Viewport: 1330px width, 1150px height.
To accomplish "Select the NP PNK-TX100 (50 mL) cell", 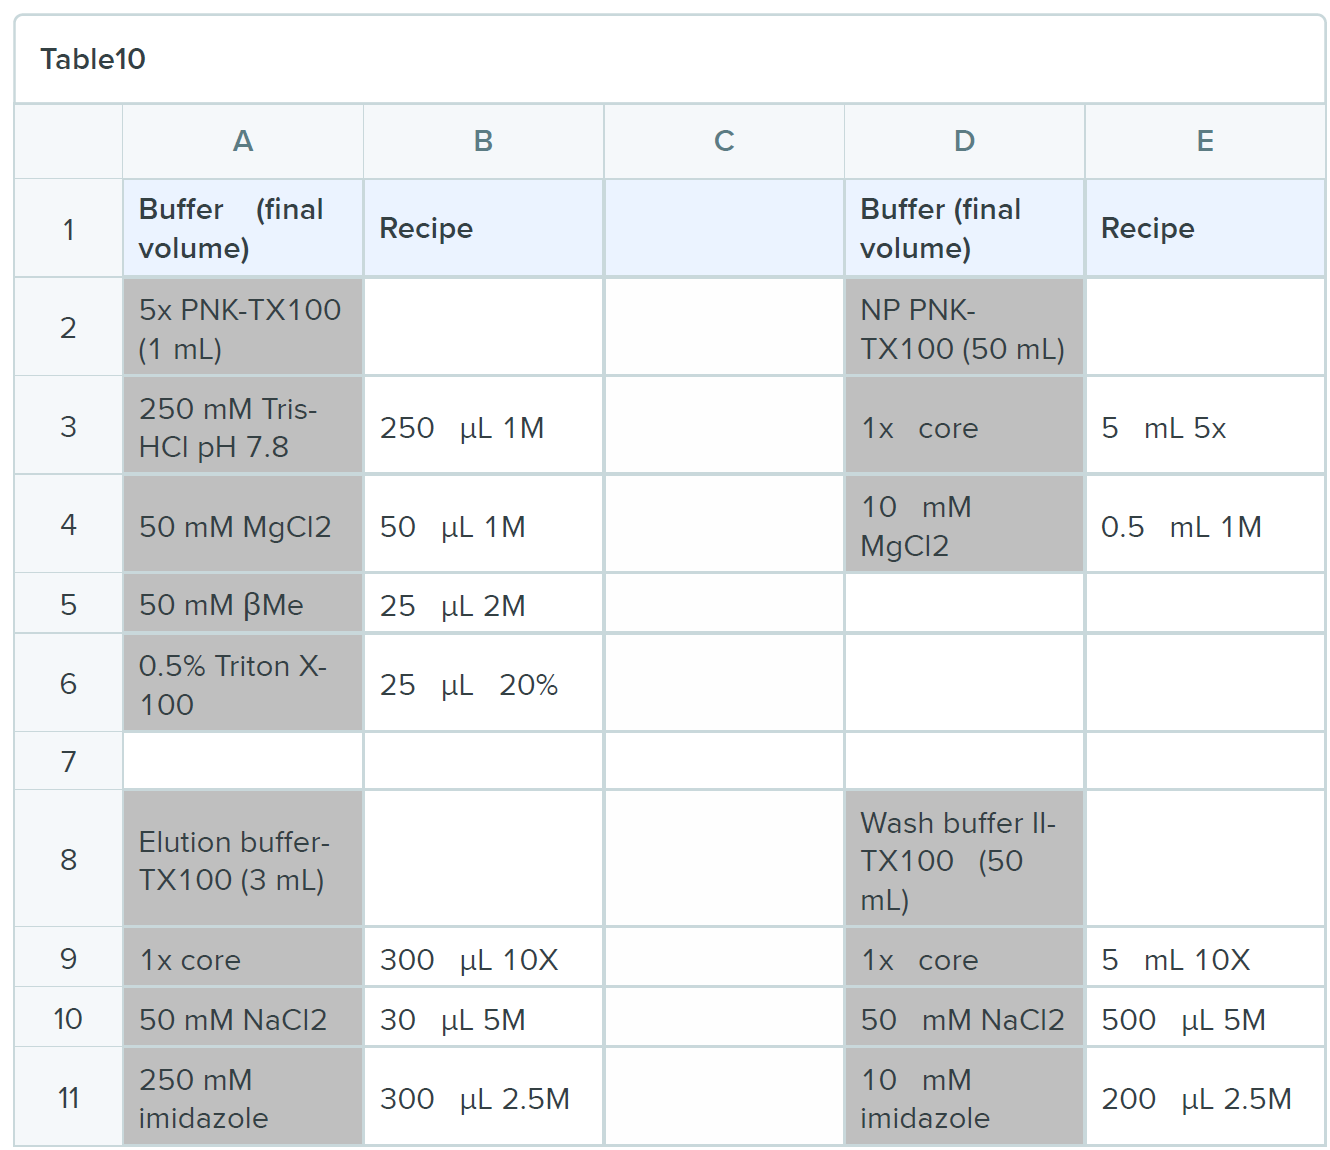I will tap(963, 328).
